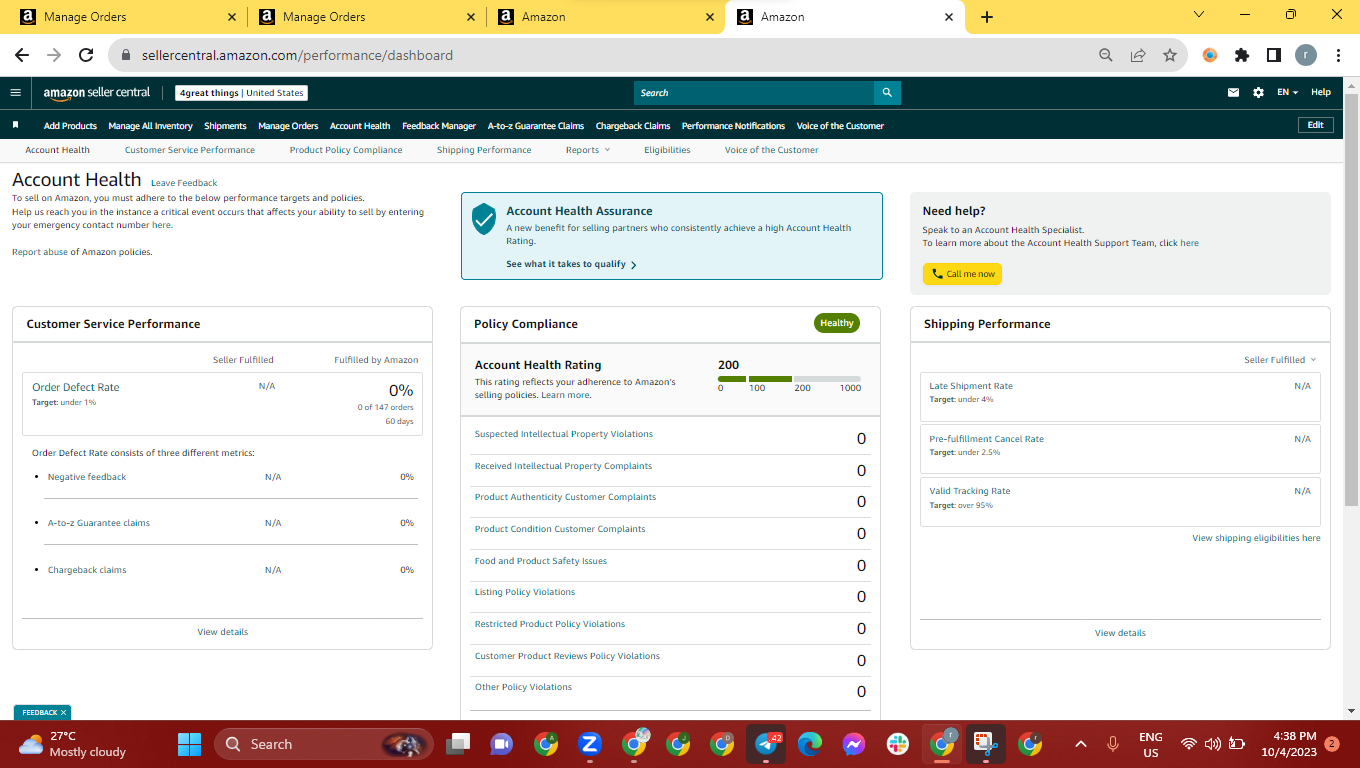Go back using the browser back arrow
The height and width of the screenshot is (768, 1360).
coord(22,55)
